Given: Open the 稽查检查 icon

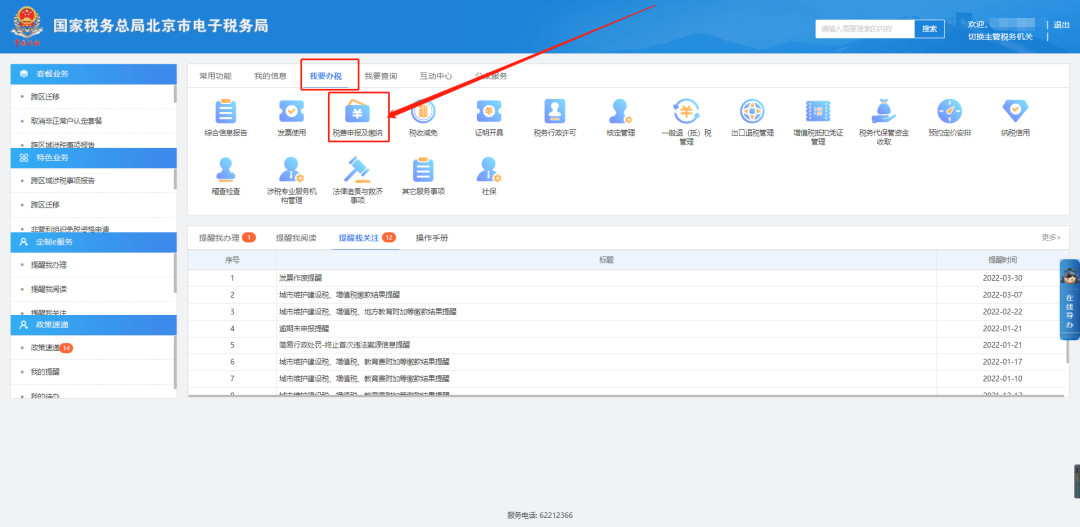Looking at the screenshot, I should [x=225, y=169].
